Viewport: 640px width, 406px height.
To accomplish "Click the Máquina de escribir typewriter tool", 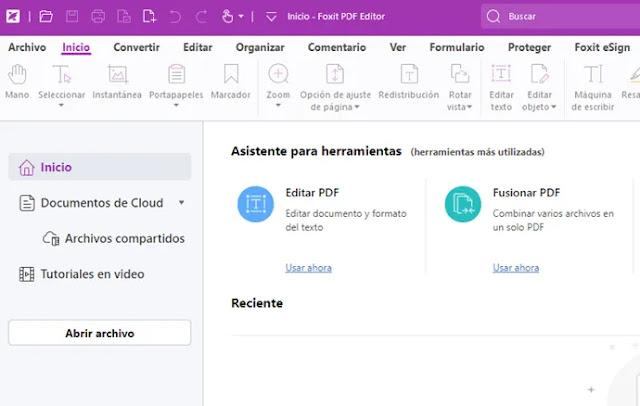I will click(593, 87).
